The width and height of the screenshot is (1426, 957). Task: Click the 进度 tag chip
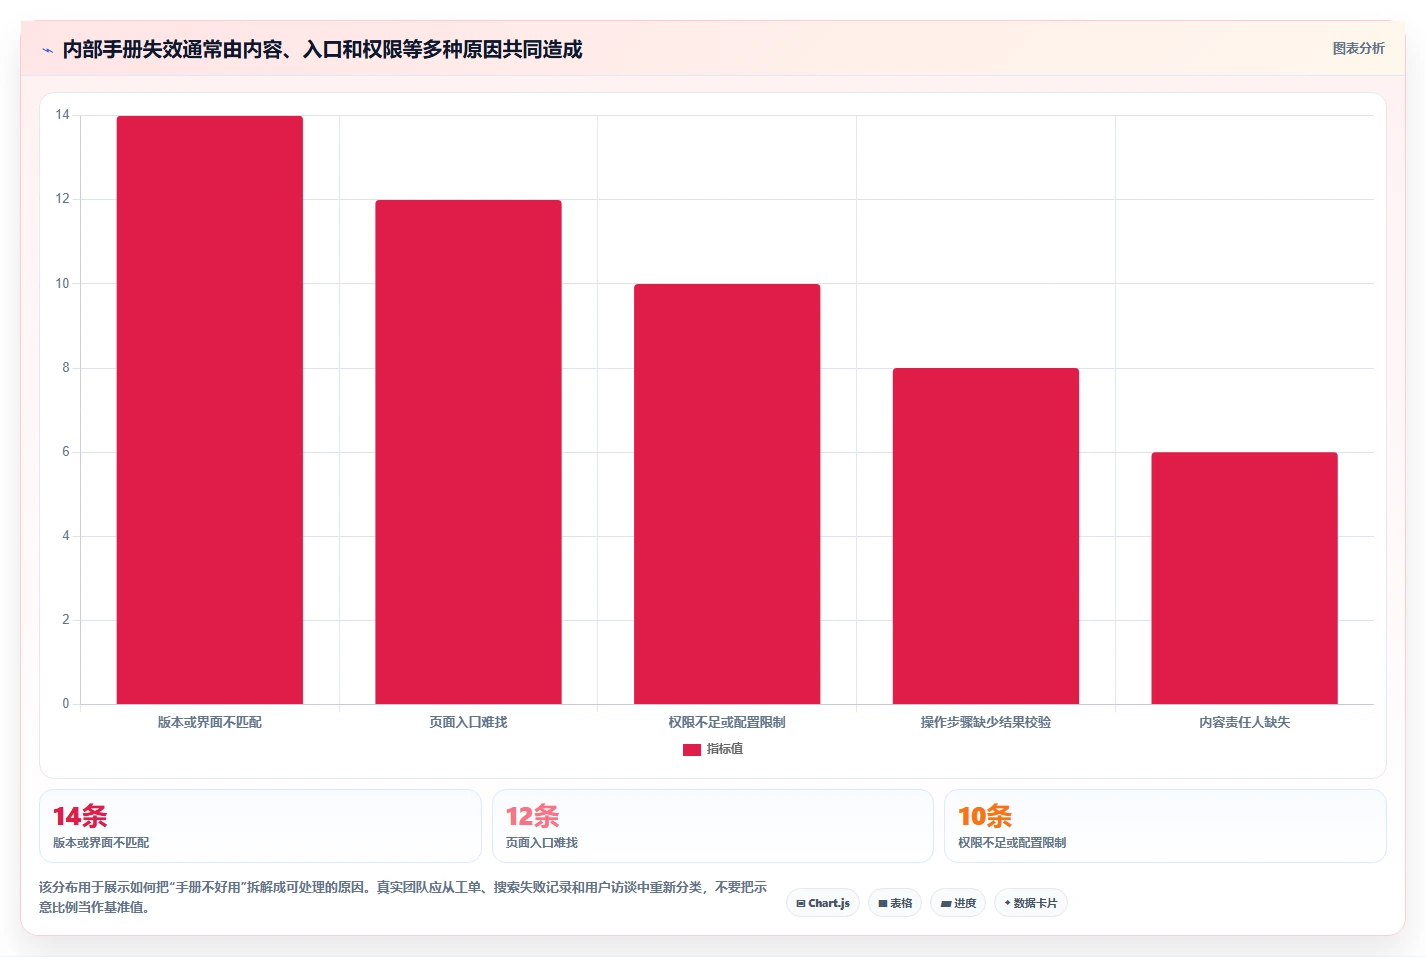tap(958, 903)
